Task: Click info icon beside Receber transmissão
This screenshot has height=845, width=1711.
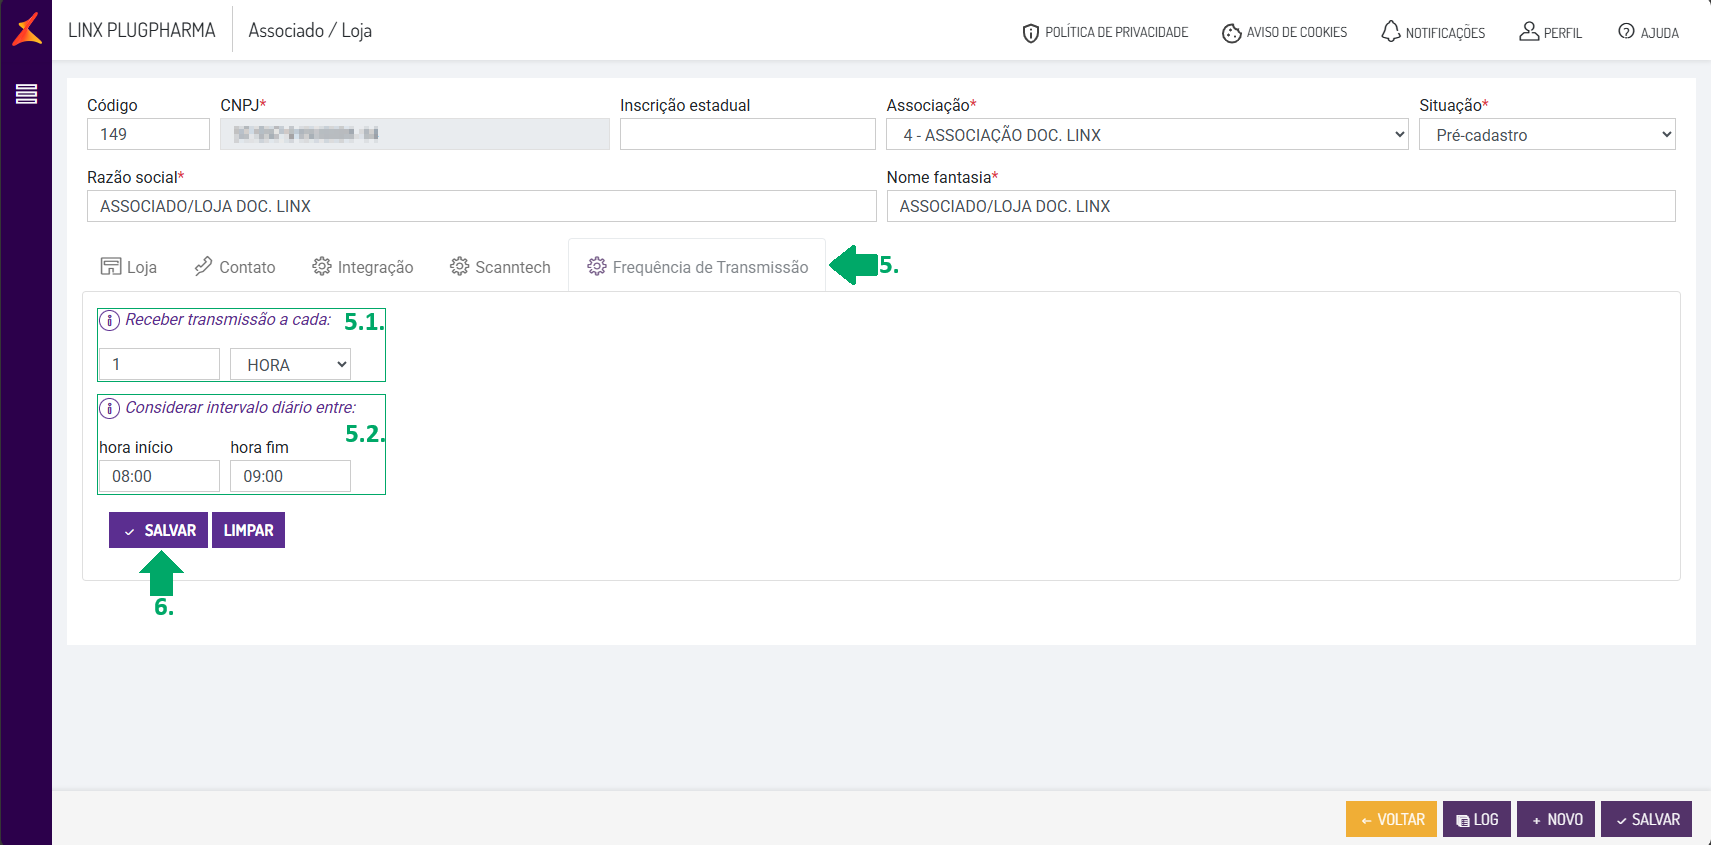Action: [x=110, y=321]
